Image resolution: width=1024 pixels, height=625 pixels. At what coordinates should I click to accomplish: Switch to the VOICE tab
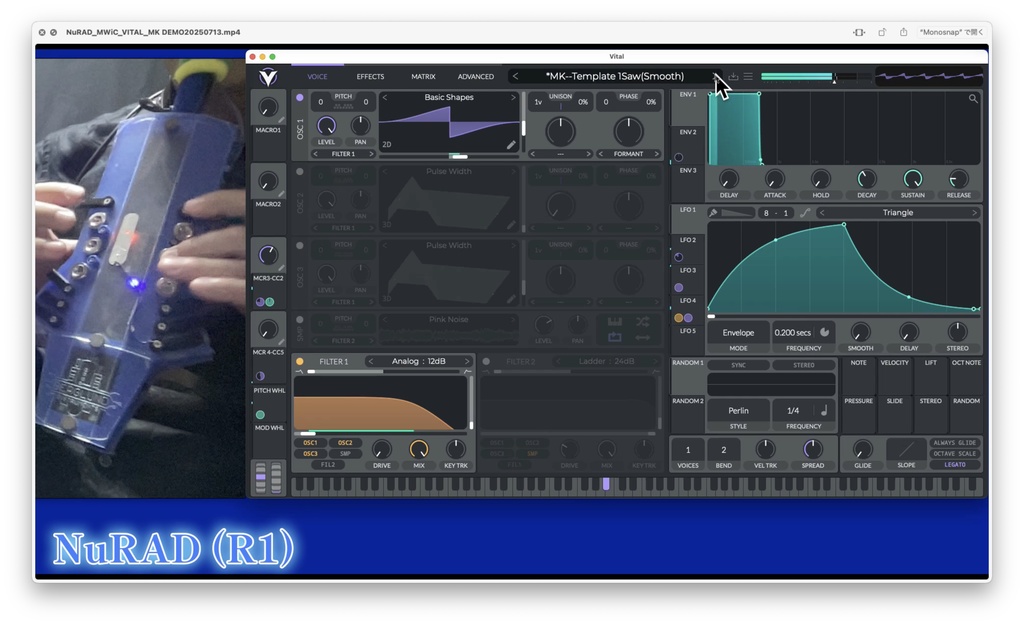[x=317, y=76]
